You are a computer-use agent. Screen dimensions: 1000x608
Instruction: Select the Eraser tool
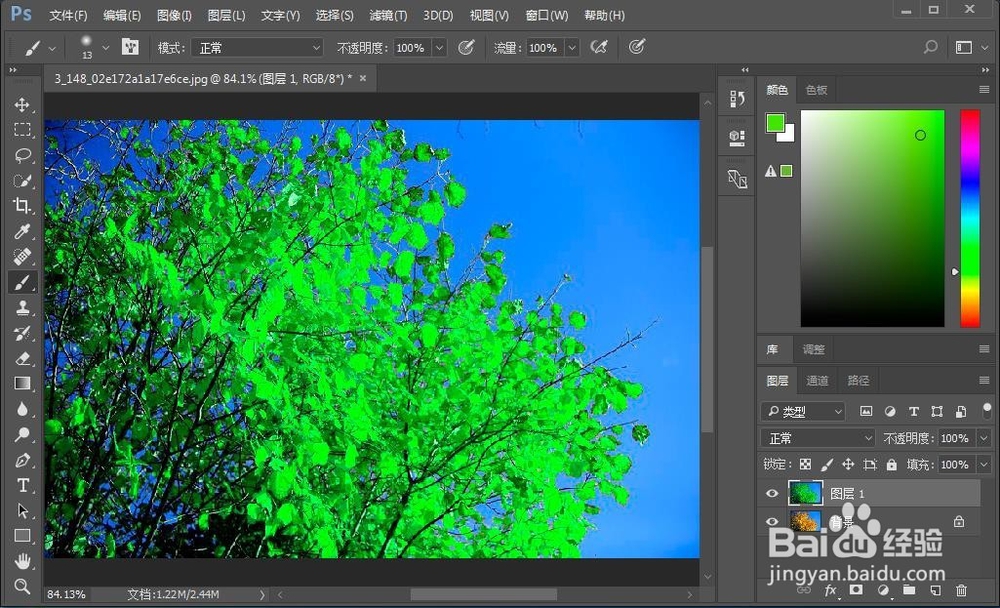[x=22, y=359]
